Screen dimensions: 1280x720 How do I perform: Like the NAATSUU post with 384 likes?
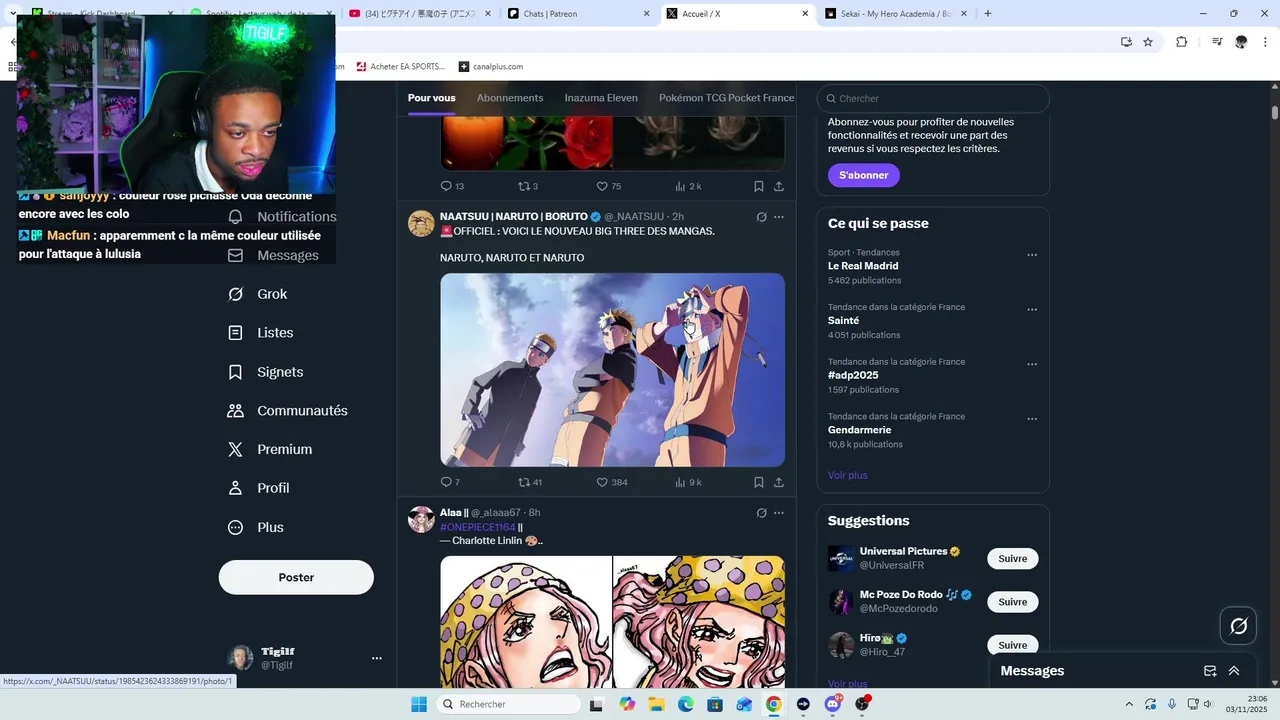click(x=602, y=482)
